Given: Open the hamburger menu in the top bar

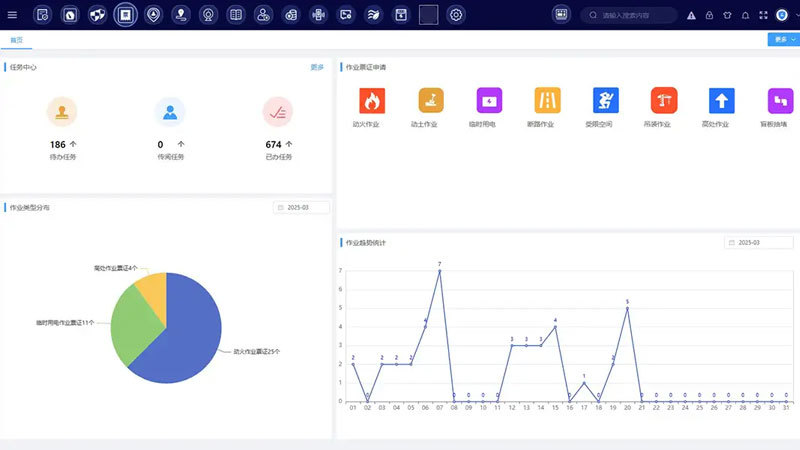Looking at the screenshot, I should tap(12, 15).
